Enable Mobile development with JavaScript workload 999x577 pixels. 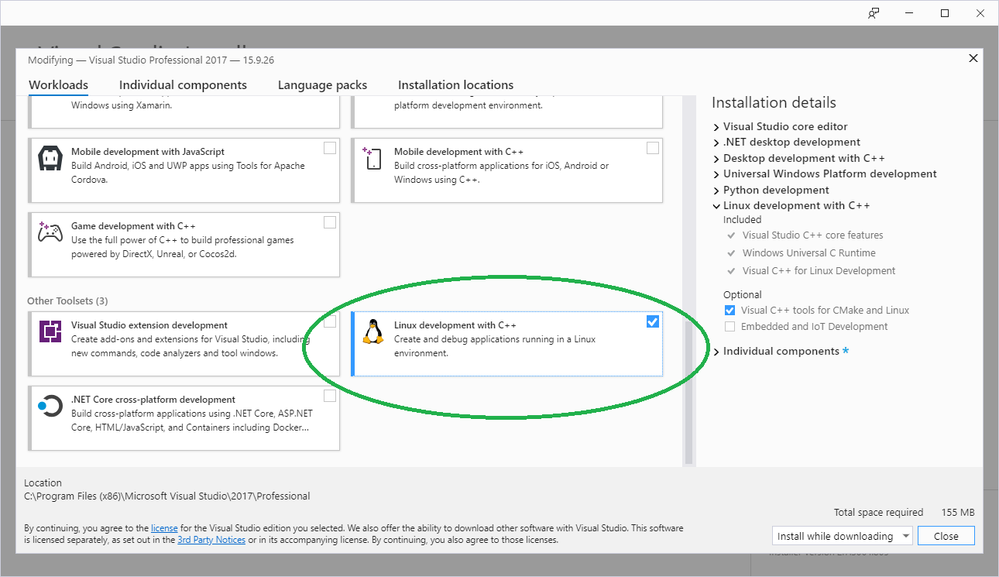pos(329,148)
